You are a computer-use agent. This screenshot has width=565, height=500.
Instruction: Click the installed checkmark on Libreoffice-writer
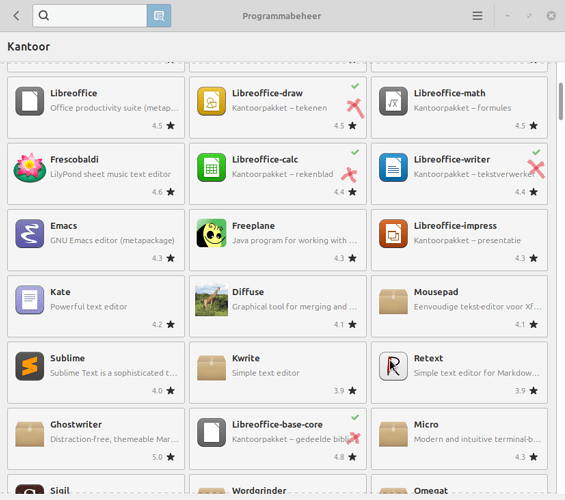536,152
